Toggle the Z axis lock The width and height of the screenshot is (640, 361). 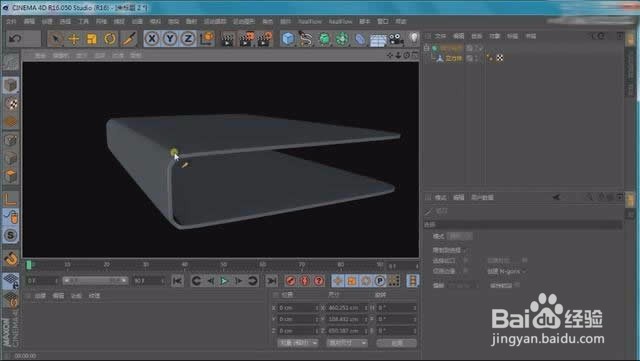point(188,39)
